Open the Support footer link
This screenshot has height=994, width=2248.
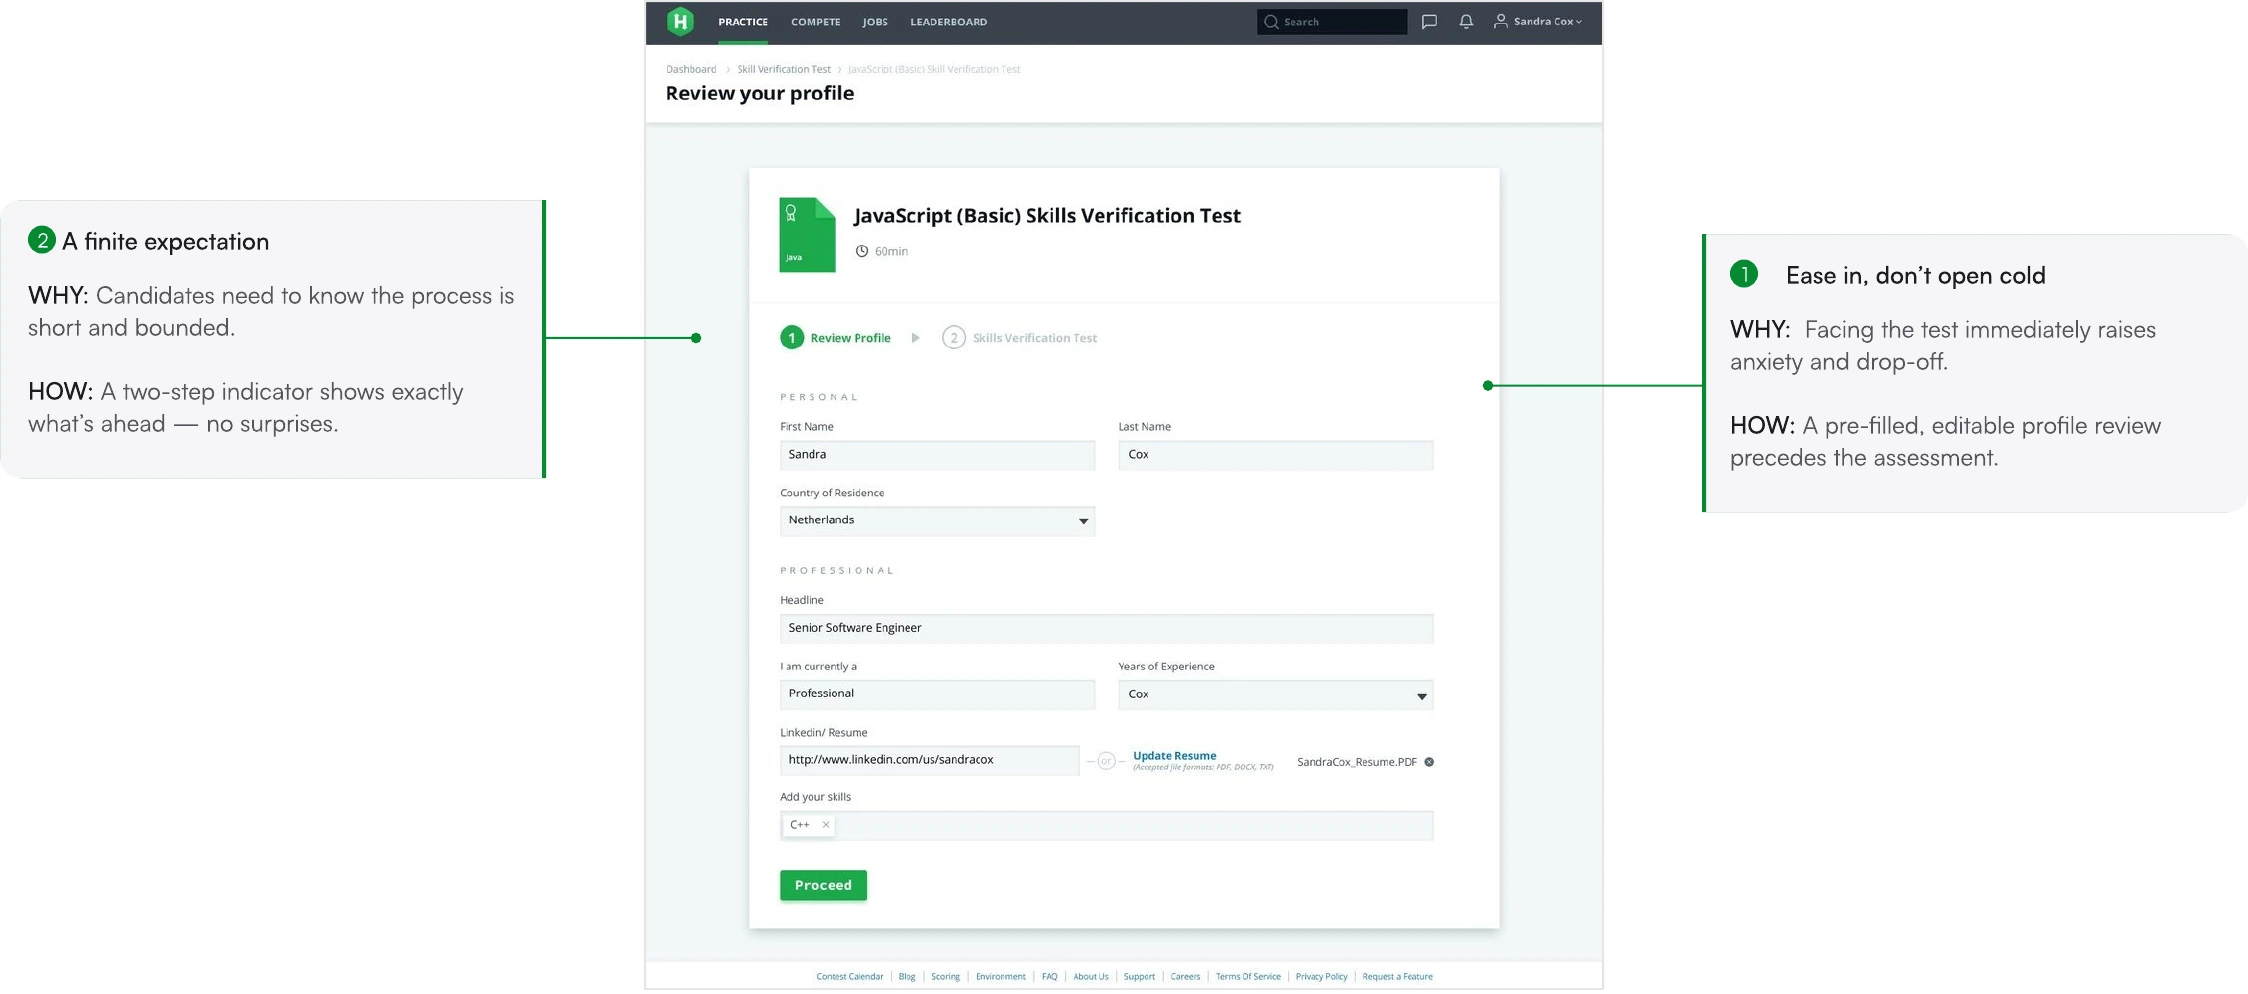(1139, 977)
